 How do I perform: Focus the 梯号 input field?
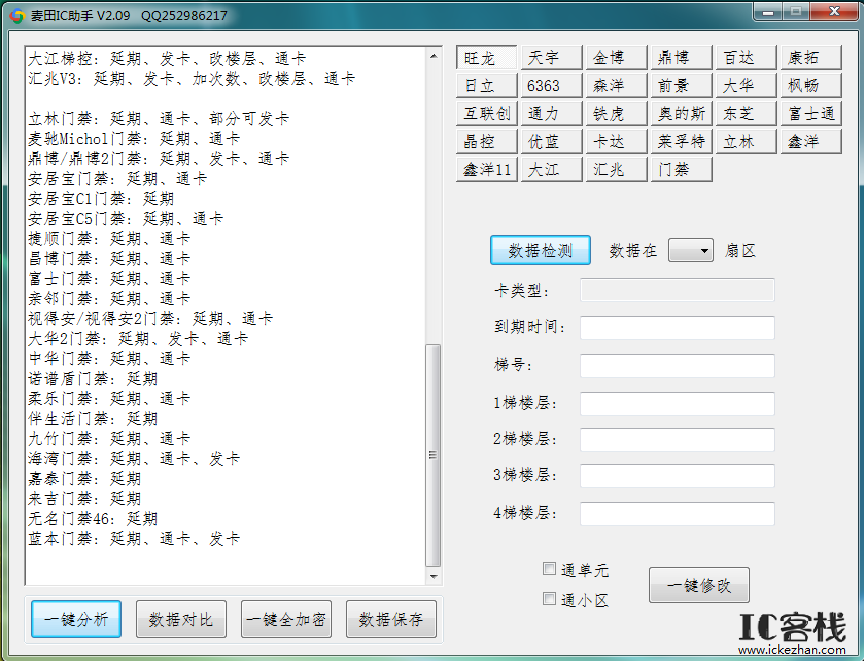click(677, 366)
